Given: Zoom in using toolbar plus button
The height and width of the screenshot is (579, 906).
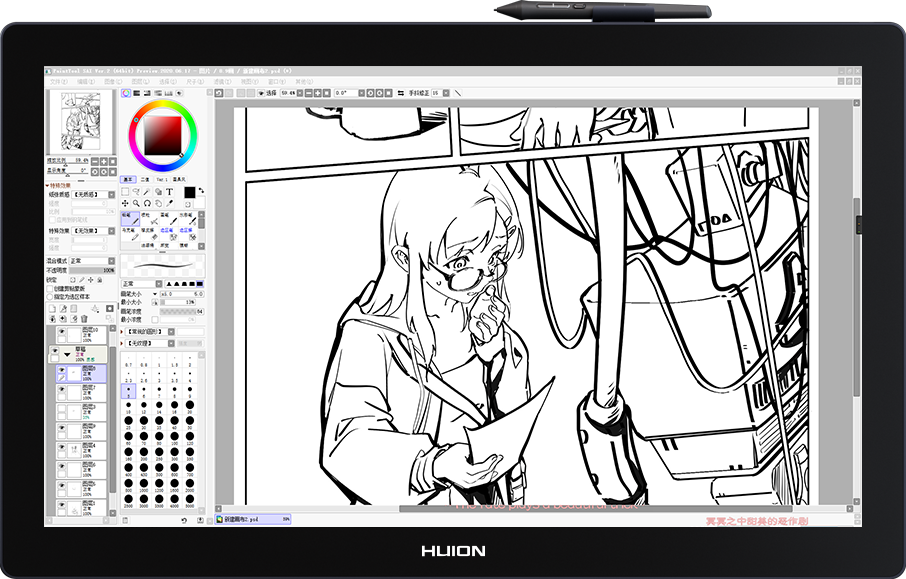Looking at the screenshot, I should tap(318, 93).
